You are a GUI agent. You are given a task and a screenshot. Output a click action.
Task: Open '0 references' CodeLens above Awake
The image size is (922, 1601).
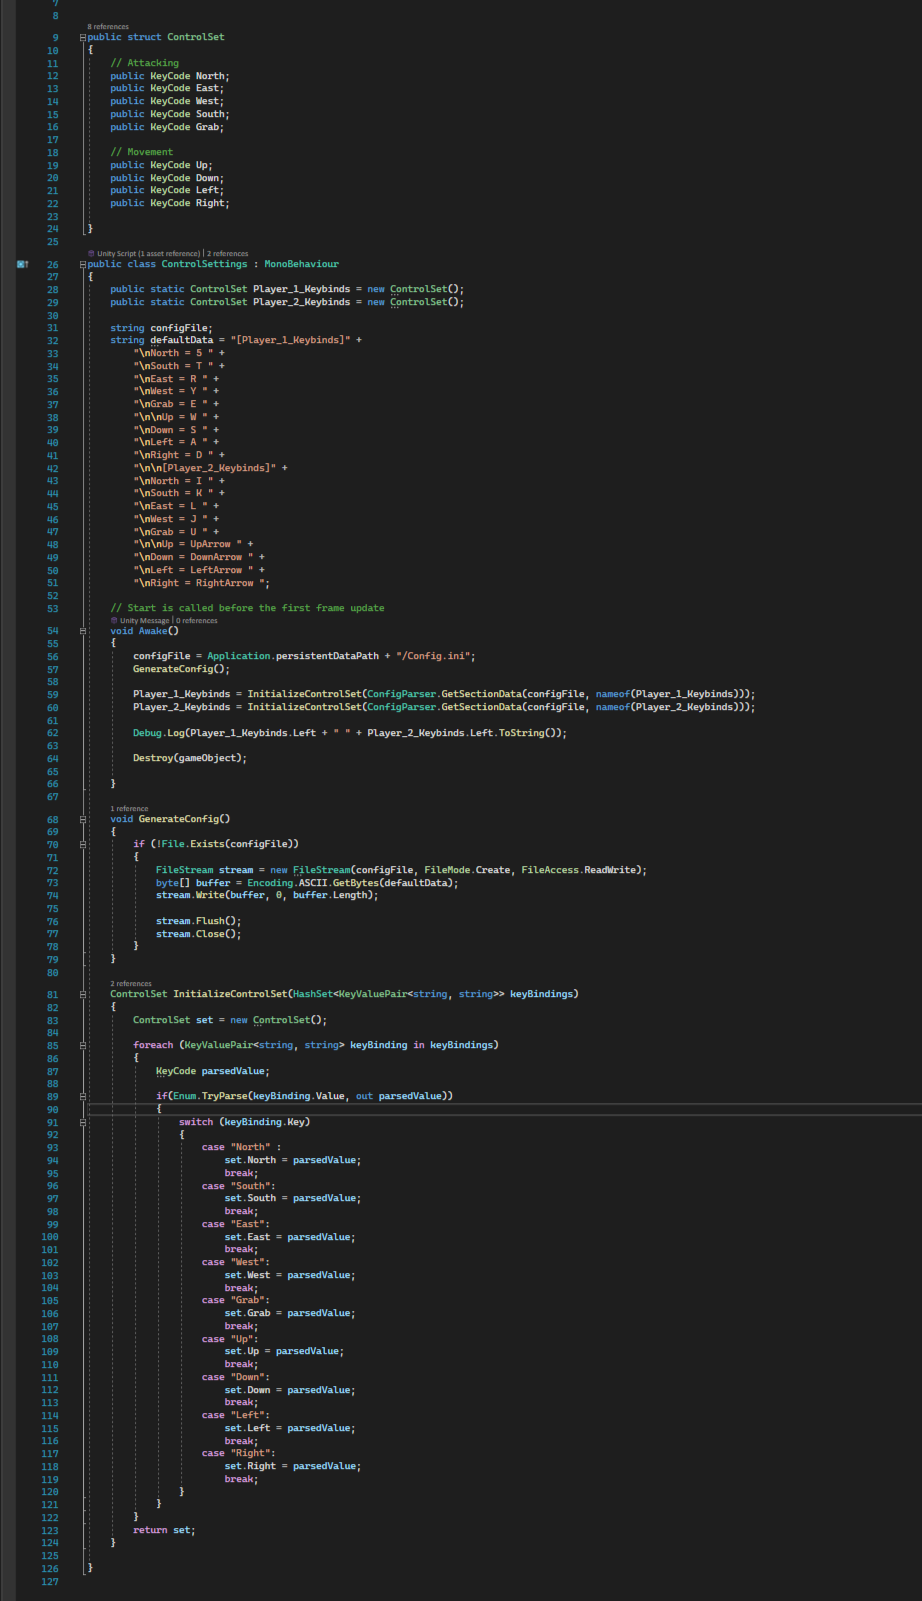(x=197, y=621)
